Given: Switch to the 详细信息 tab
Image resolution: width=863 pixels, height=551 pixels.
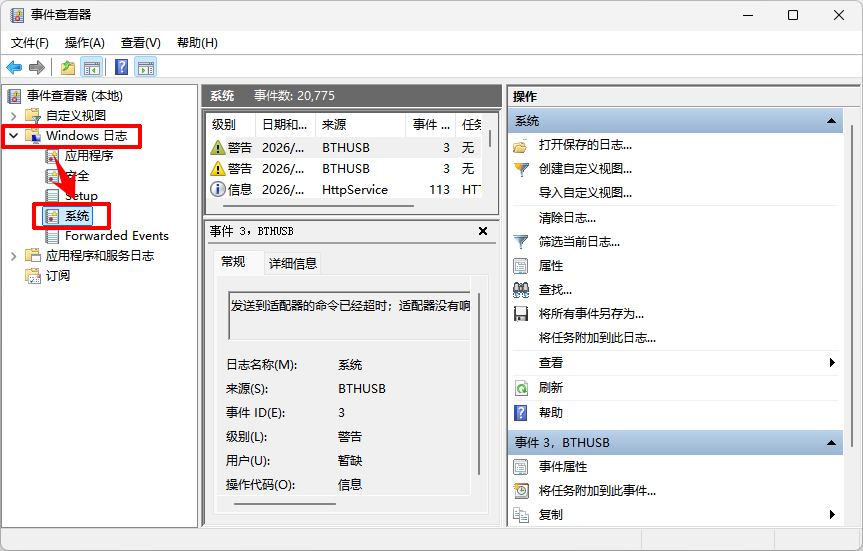Looking at the screenshot, I should tap(293, 264).
